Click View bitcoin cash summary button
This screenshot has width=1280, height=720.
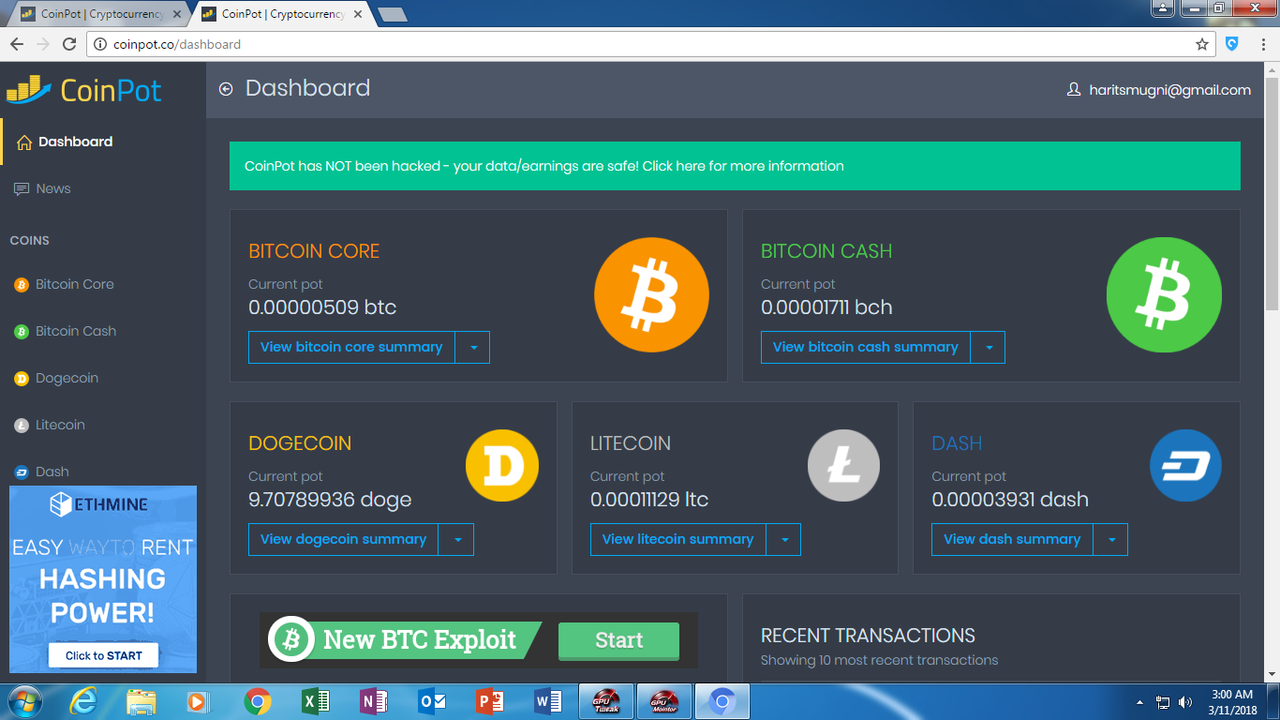click(865, 347)
